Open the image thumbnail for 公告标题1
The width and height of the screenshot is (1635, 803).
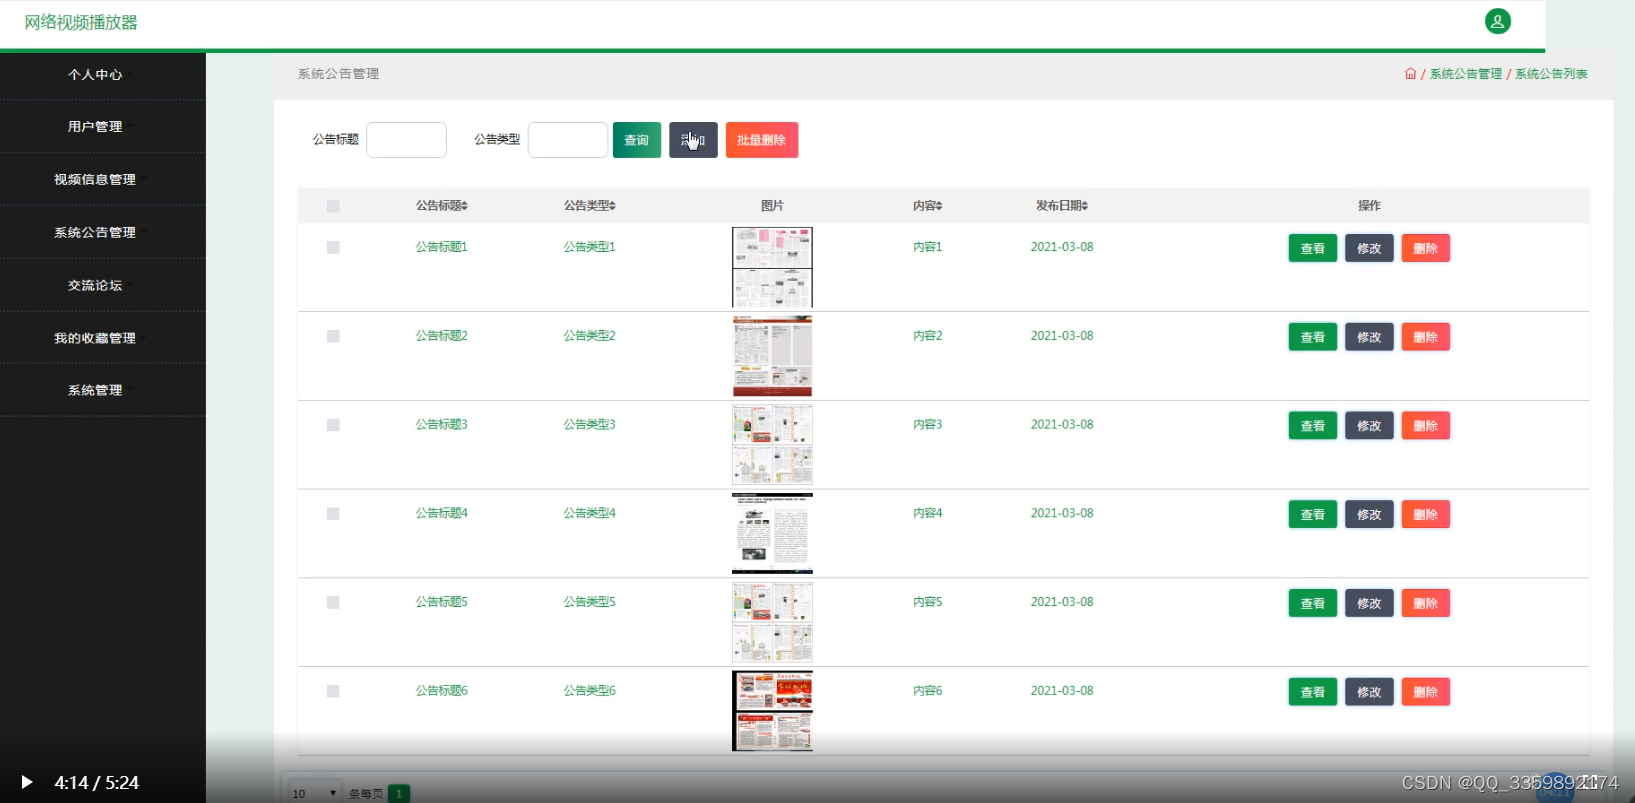[x=772, y=267]
